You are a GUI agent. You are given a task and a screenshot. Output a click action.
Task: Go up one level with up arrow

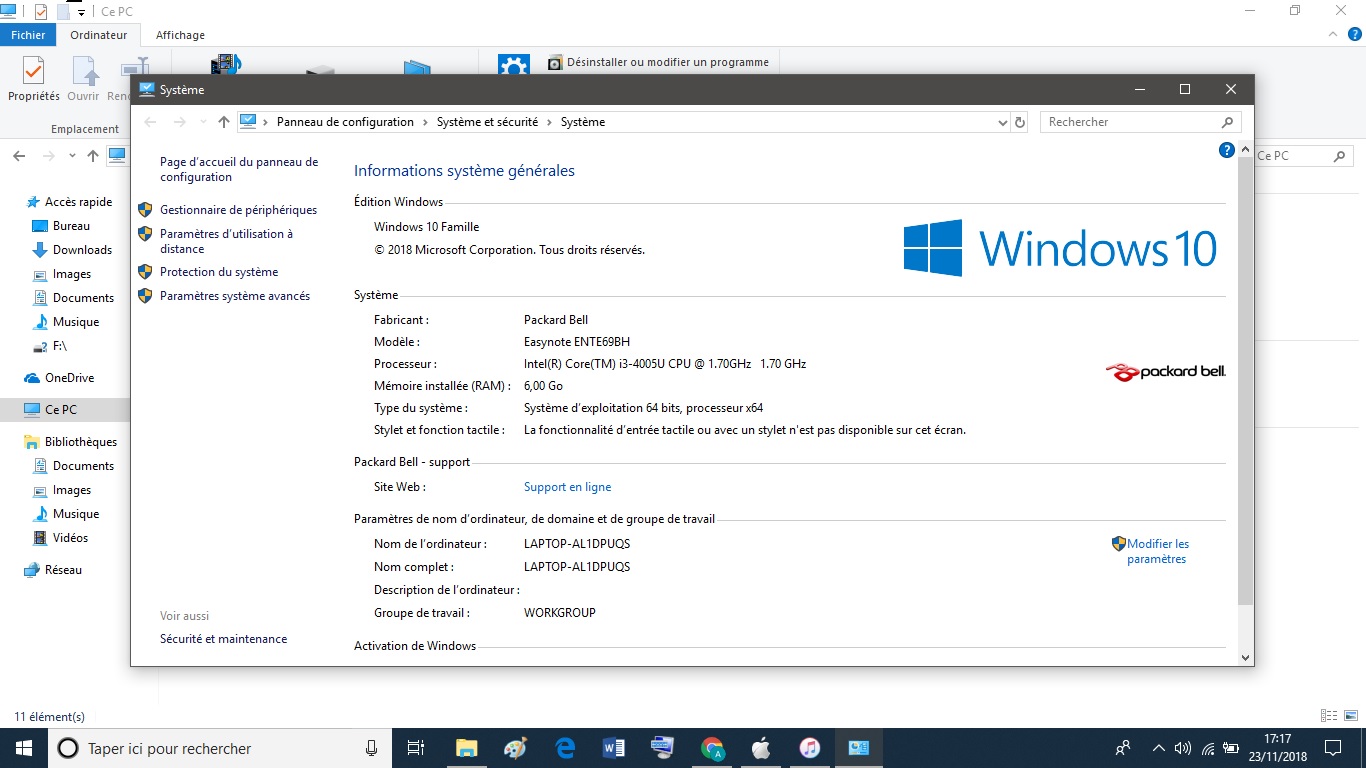[224, 122]
